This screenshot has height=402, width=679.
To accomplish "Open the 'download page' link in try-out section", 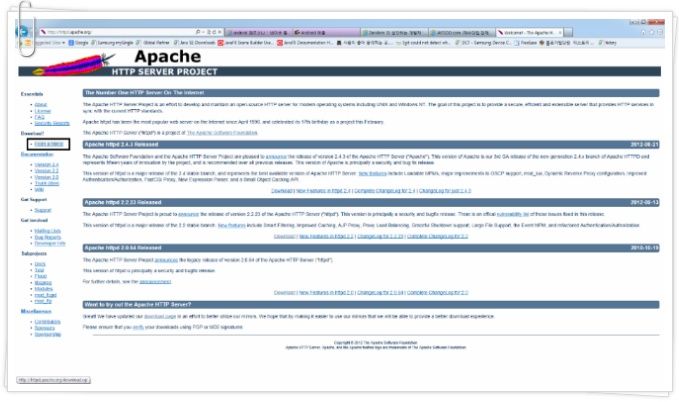I will [x=160, y=317].
